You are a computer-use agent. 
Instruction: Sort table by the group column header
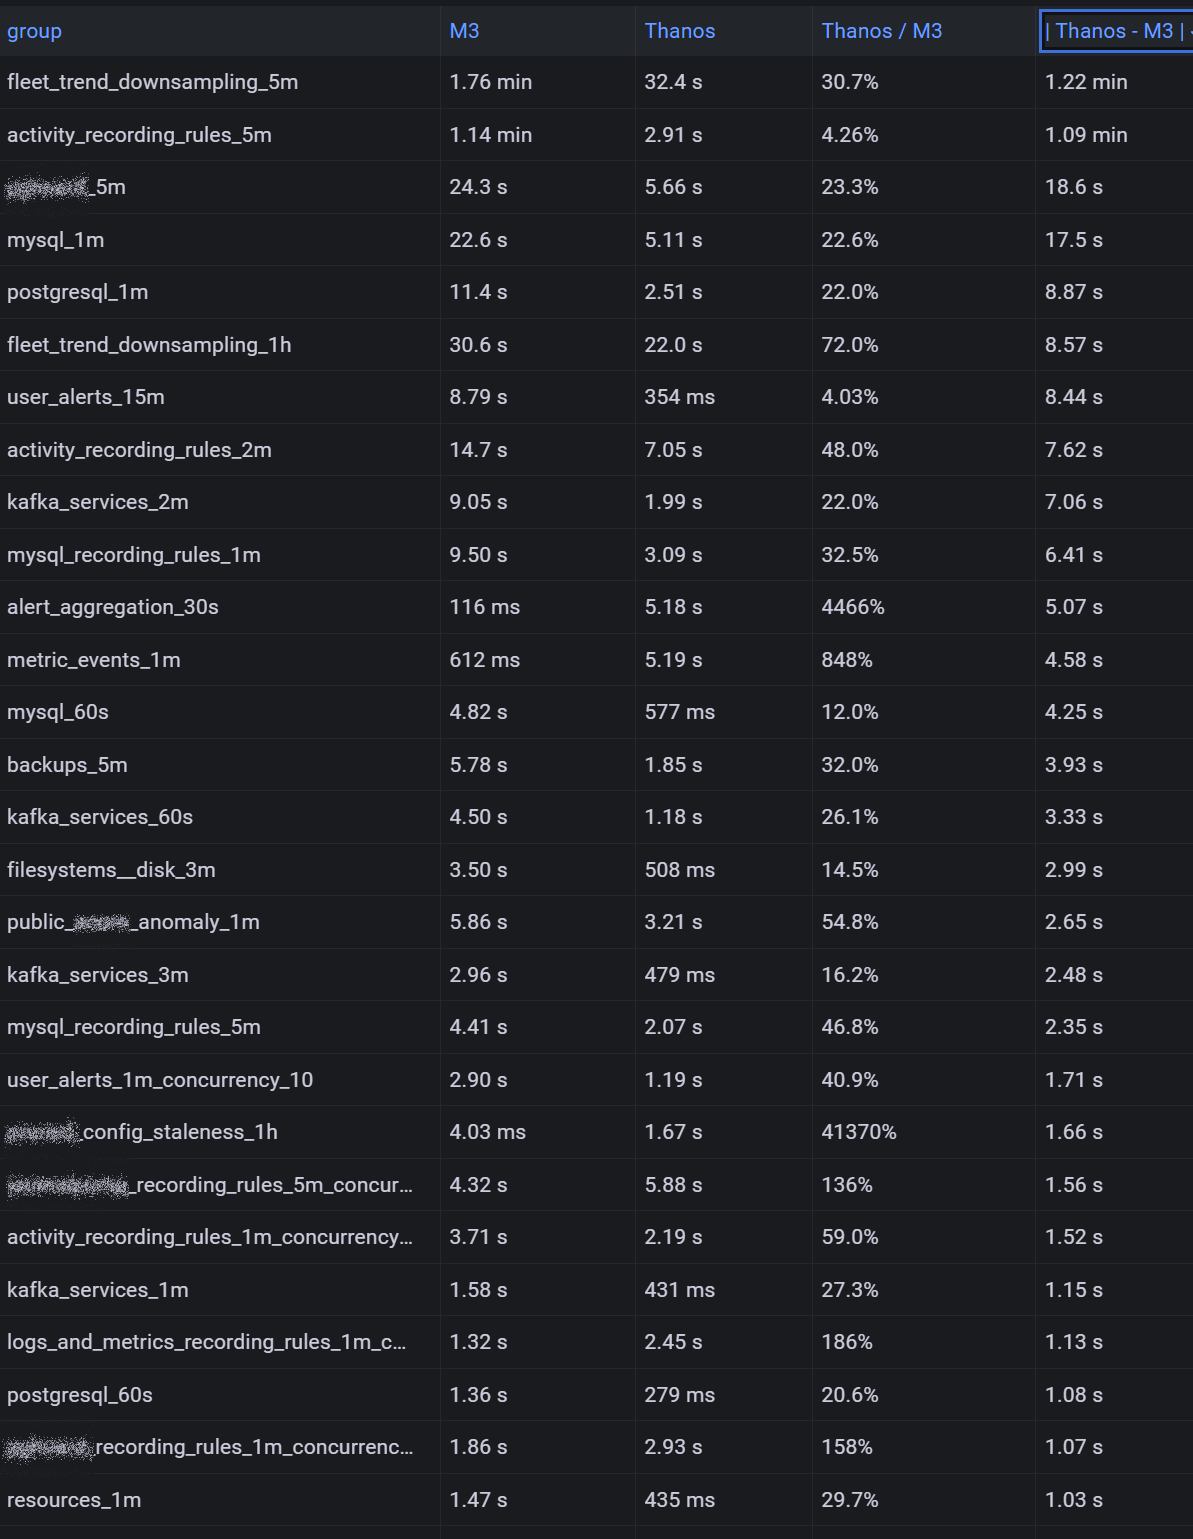click(35, 31)
